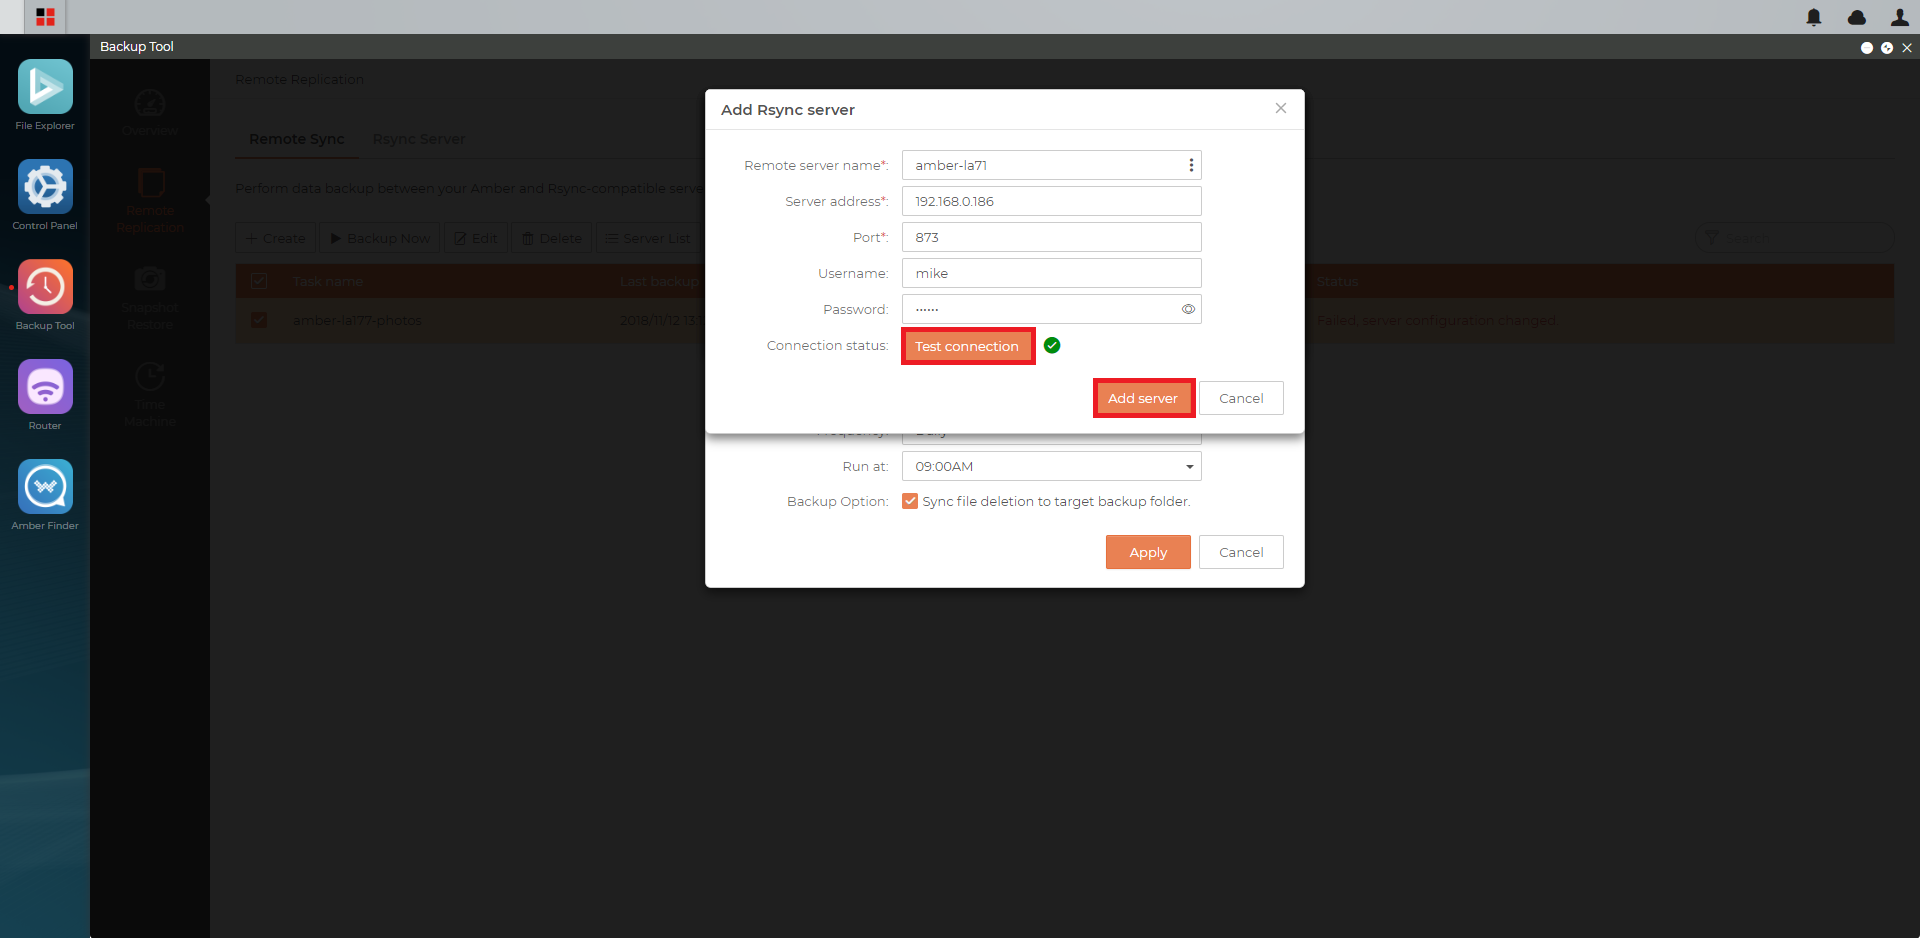This screenshot has width=1920, height=938.
Task: Select the amber-la177-photos task name
Action: 357,320
